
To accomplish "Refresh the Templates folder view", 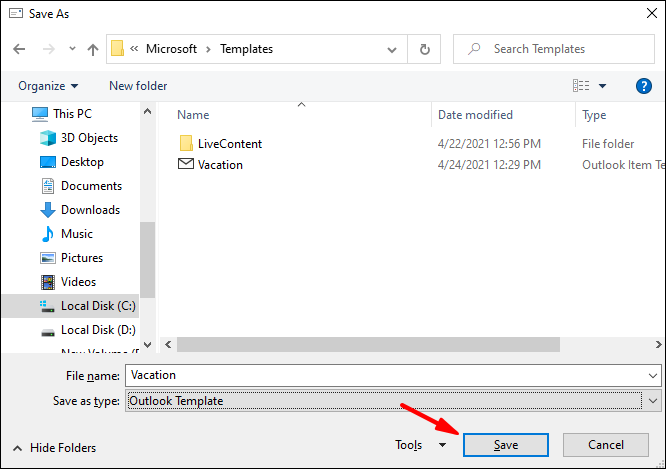I will point(424,49).
